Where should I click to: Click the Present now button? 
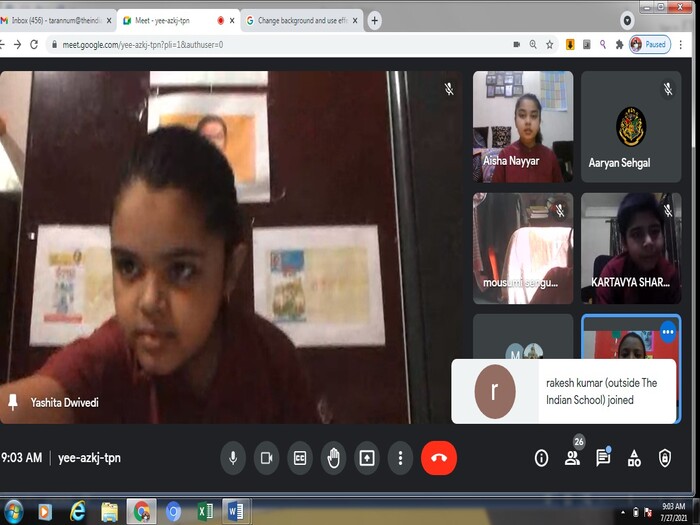click(367, 458)
